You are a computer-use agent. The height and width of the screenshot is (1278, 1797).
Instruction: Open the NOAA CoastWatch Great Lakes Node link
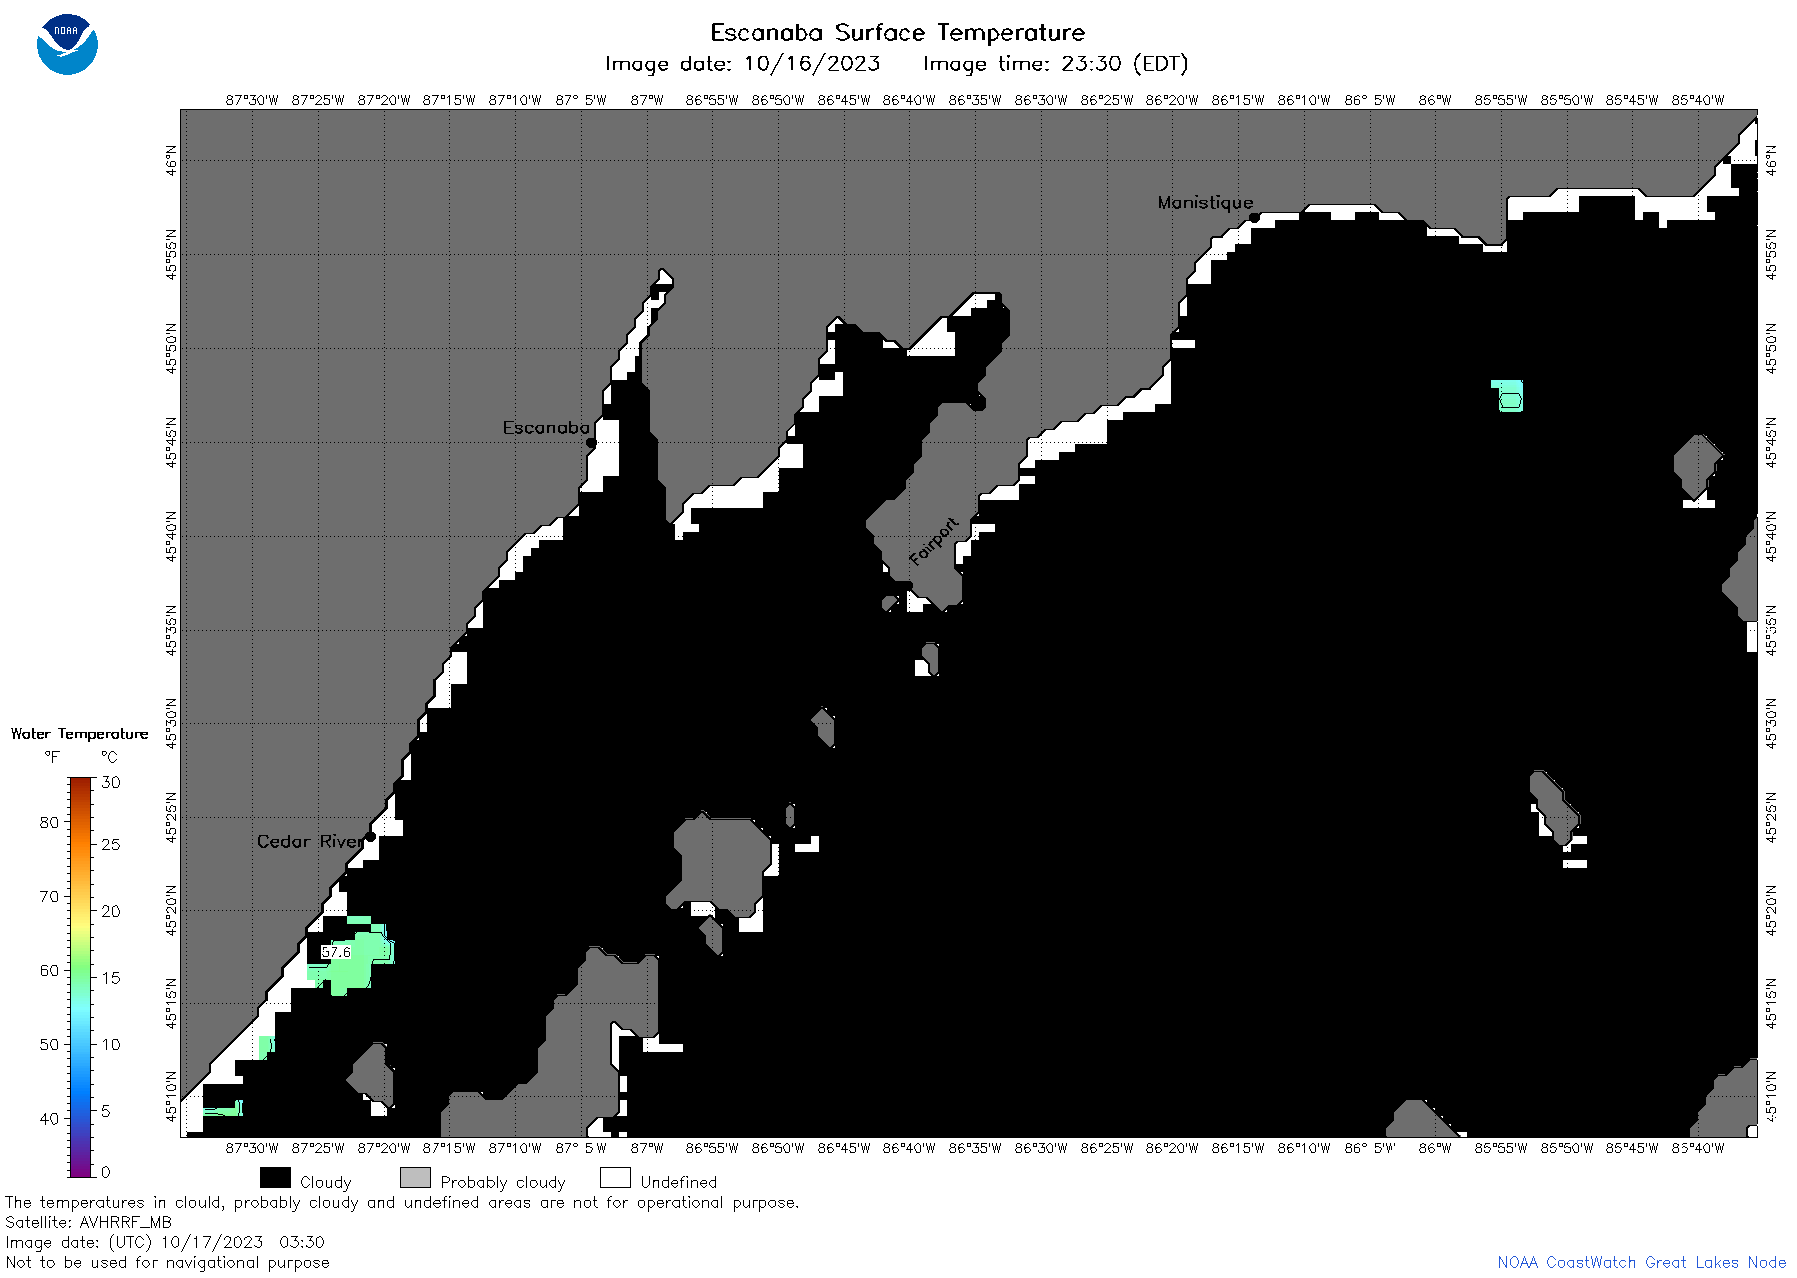coord(1641,1262)
